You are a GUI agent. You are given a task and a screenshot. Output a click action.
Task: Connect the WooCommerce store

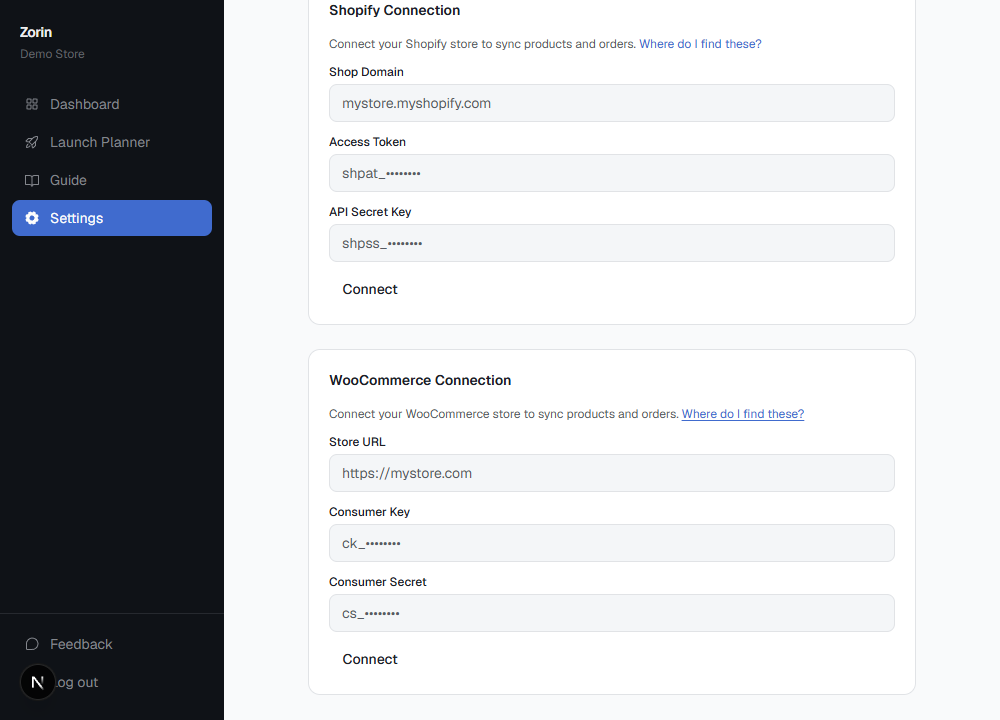pos(370,659)
